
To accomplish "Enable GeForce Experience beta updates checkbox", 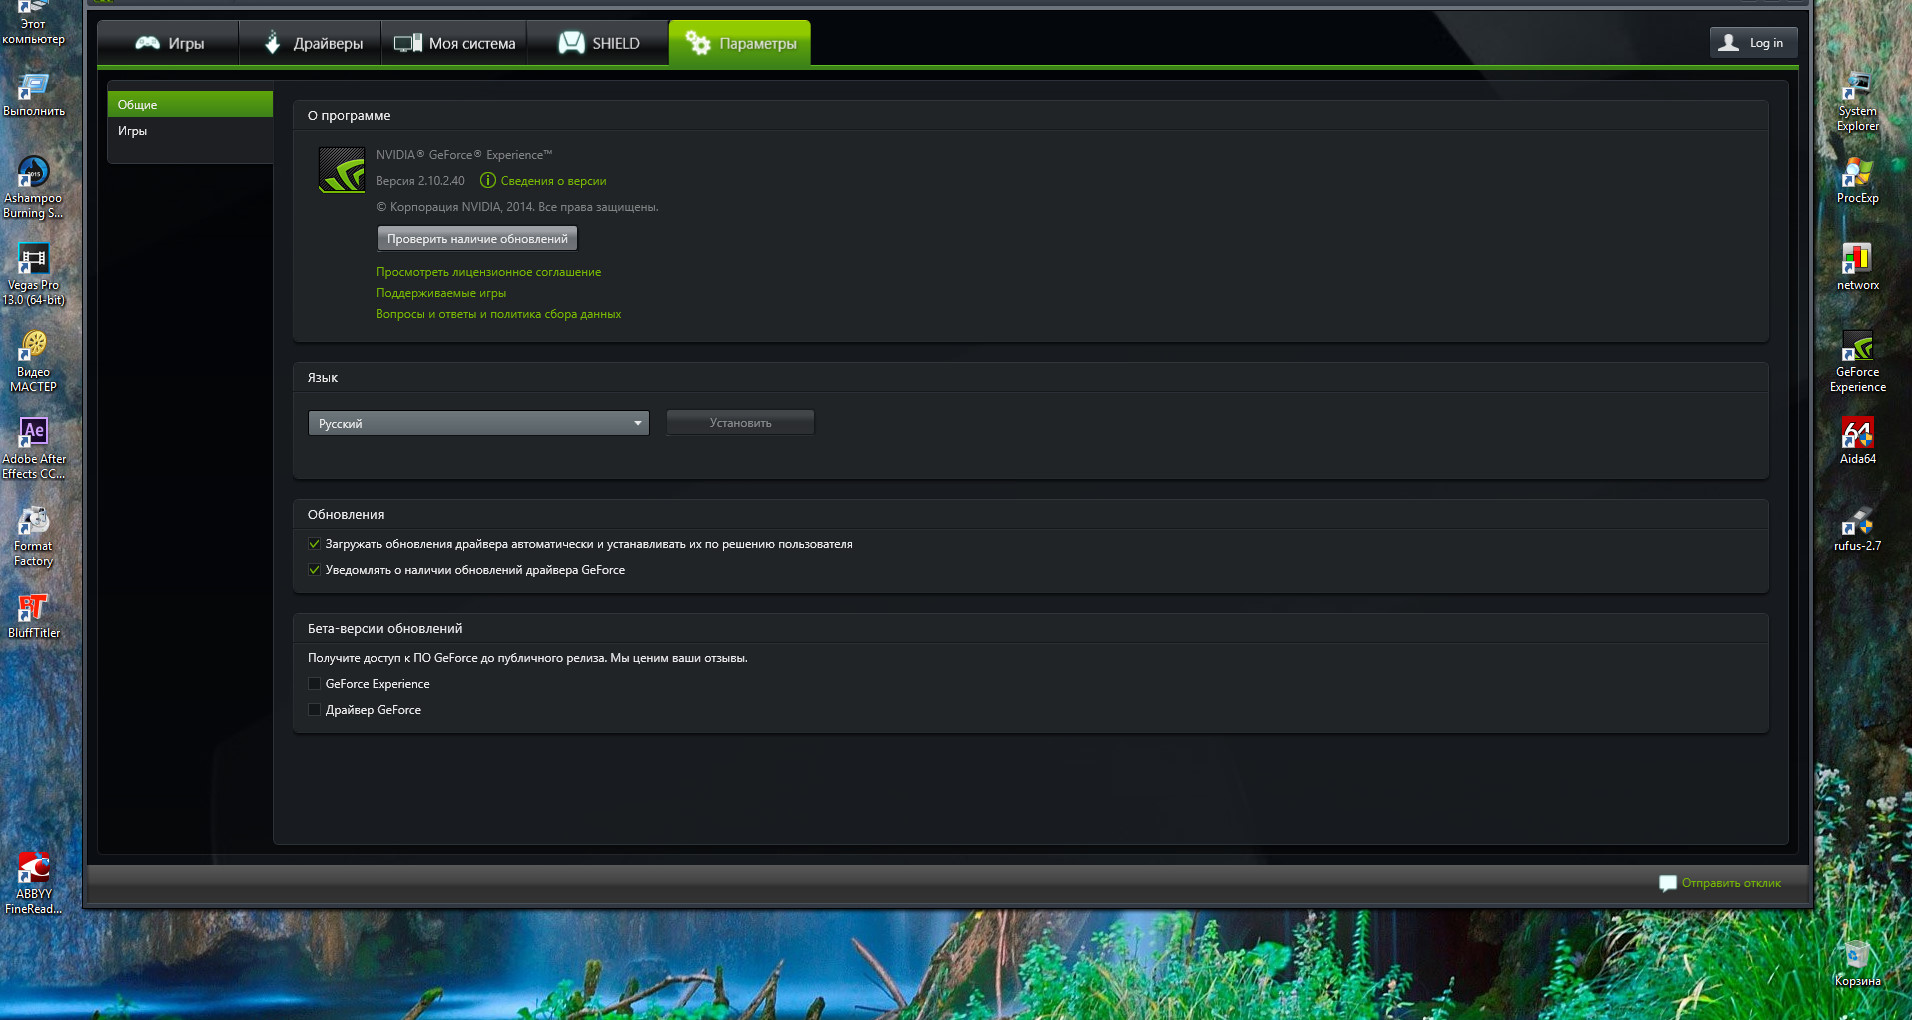I will click(x=315, y=684).
